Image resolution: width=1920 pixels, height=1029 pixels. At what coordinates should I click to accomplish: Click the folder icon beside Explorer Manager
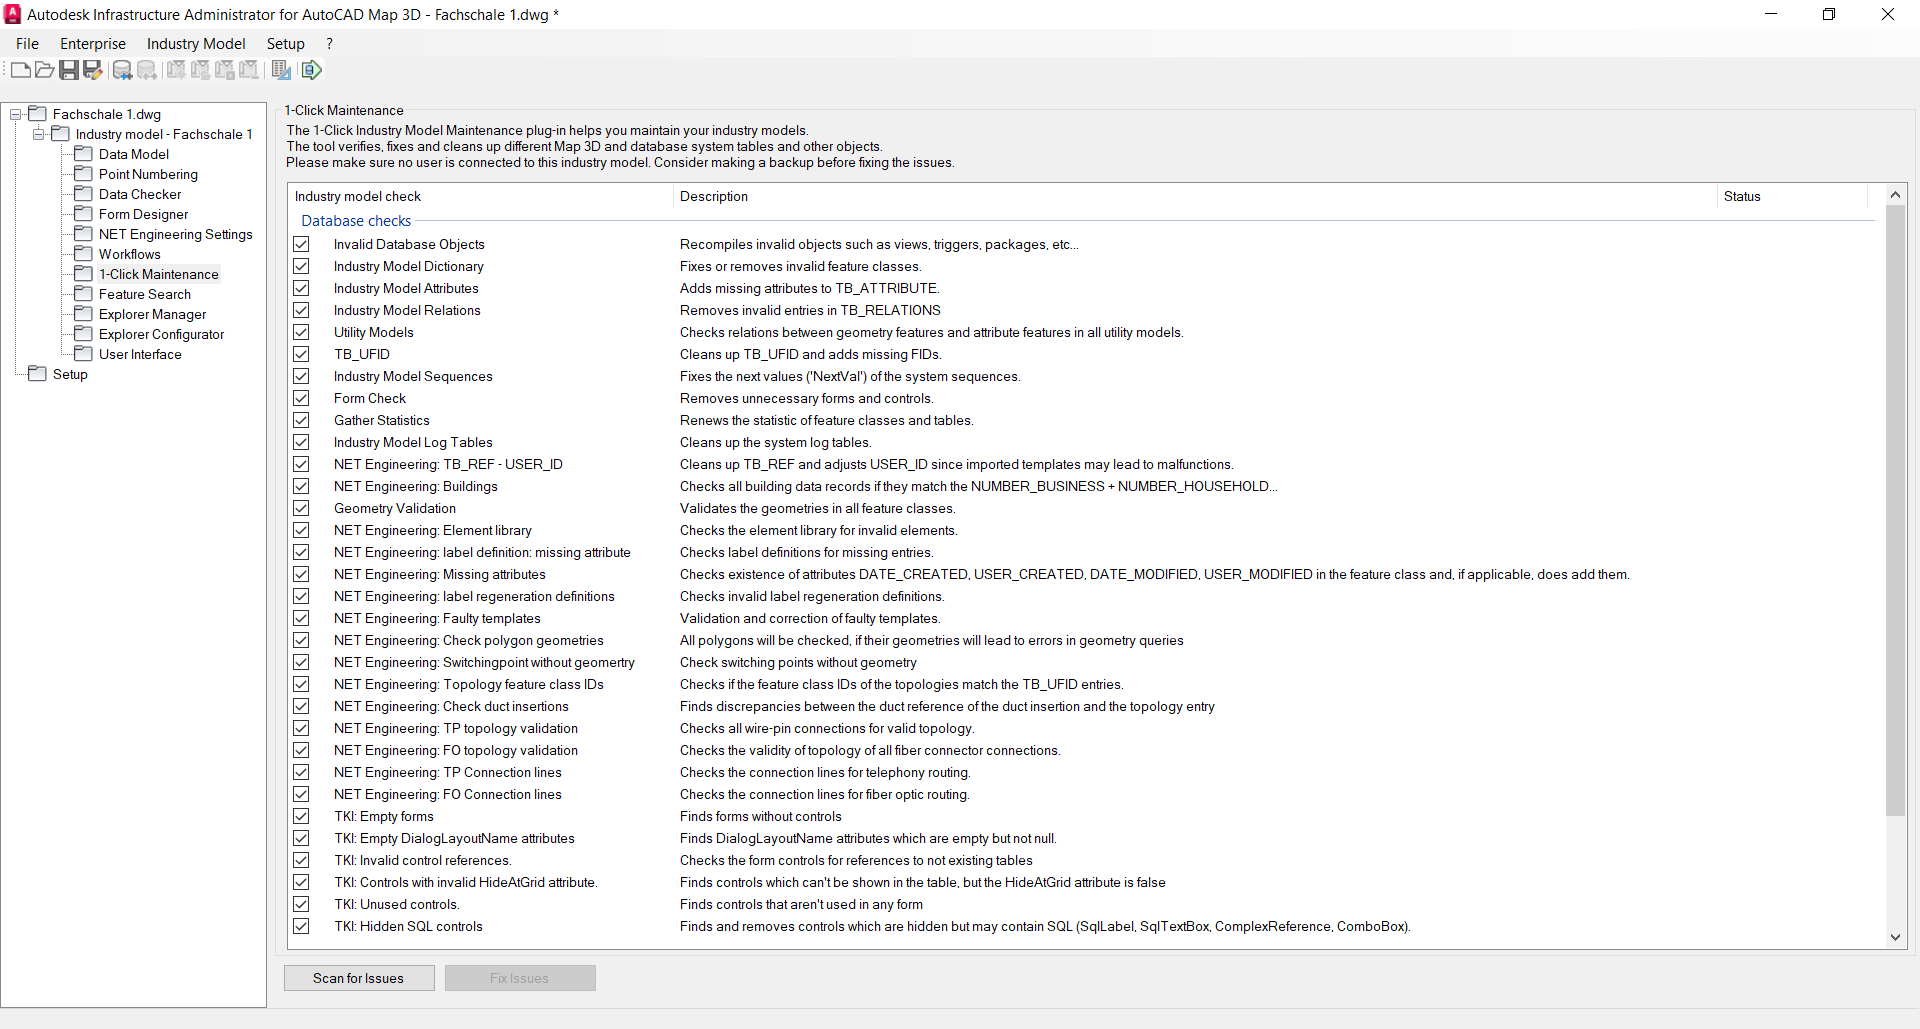(84, 313)
